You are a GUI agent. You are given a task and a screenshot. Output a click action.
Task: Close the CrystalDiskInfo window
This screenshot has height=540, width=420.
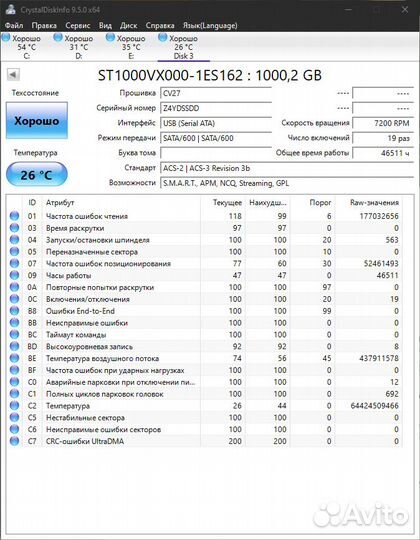(x=405, y=10)
